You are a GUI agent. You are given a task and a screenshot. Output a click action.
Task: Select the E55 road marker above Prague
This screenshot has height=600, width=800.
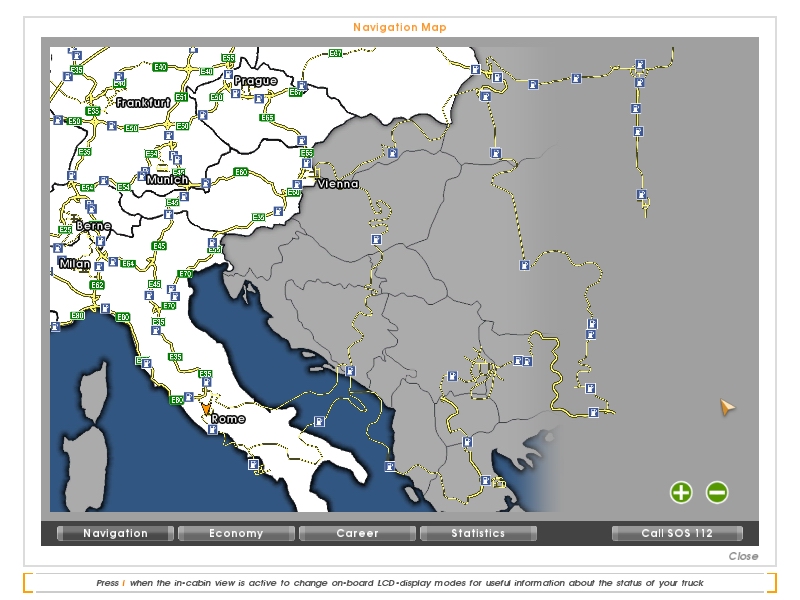point(229,58)
